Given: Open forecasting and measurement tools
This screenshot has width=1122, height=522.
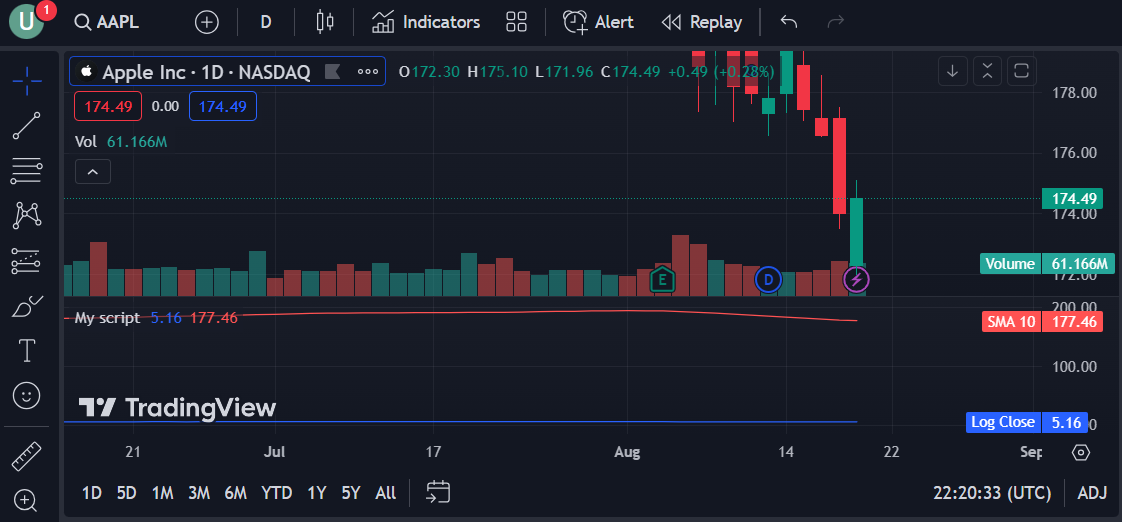Looking at the screenshot, I should pos(27,261).
